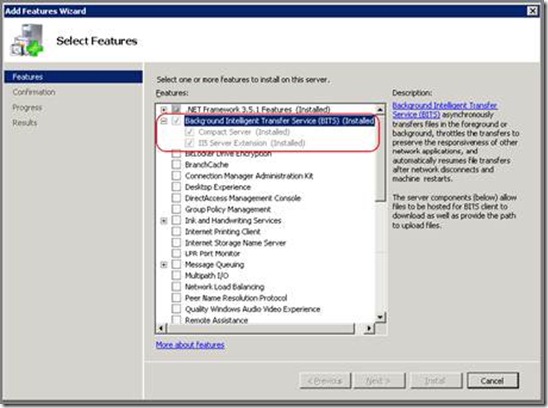Click the horizontal scroll left arrow
548x408 pixels.
click(161, 328)
